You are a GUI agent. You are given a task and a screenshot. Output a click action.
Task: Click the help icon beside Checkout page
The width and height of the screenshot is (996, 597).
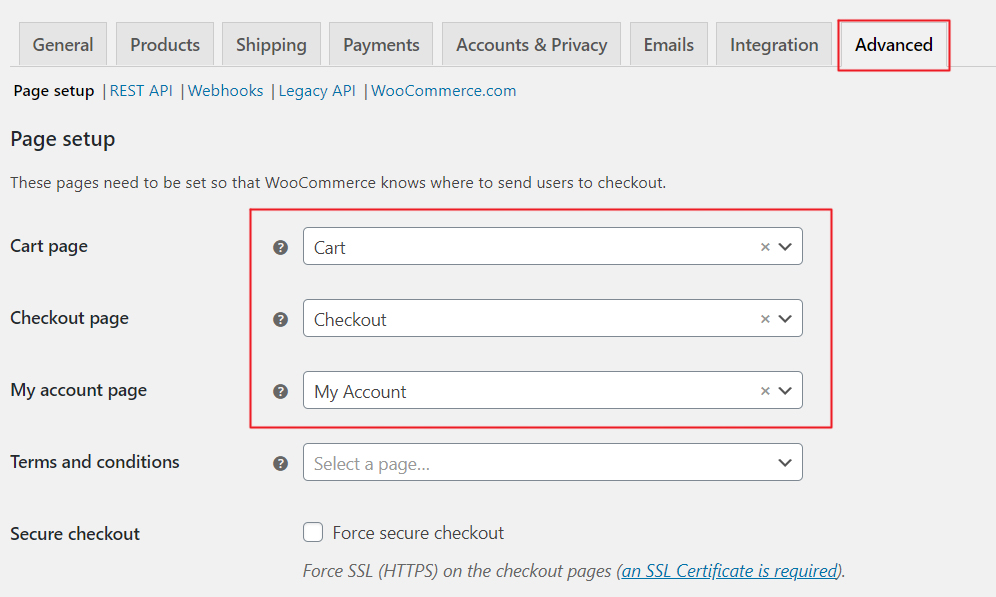281,319
